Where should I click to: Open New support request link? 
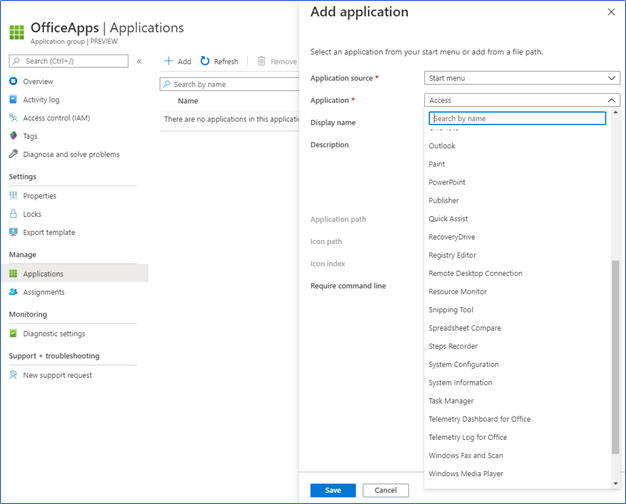pyautogui.click(x=57, y=375)
